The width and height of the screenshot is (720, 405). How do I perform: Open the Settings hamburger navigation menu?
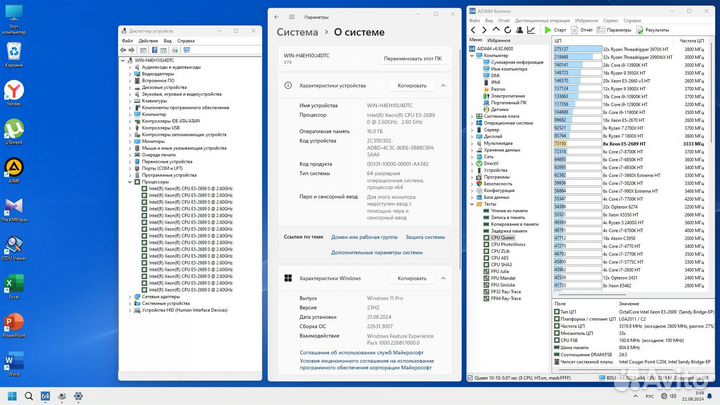click(292, 17)
